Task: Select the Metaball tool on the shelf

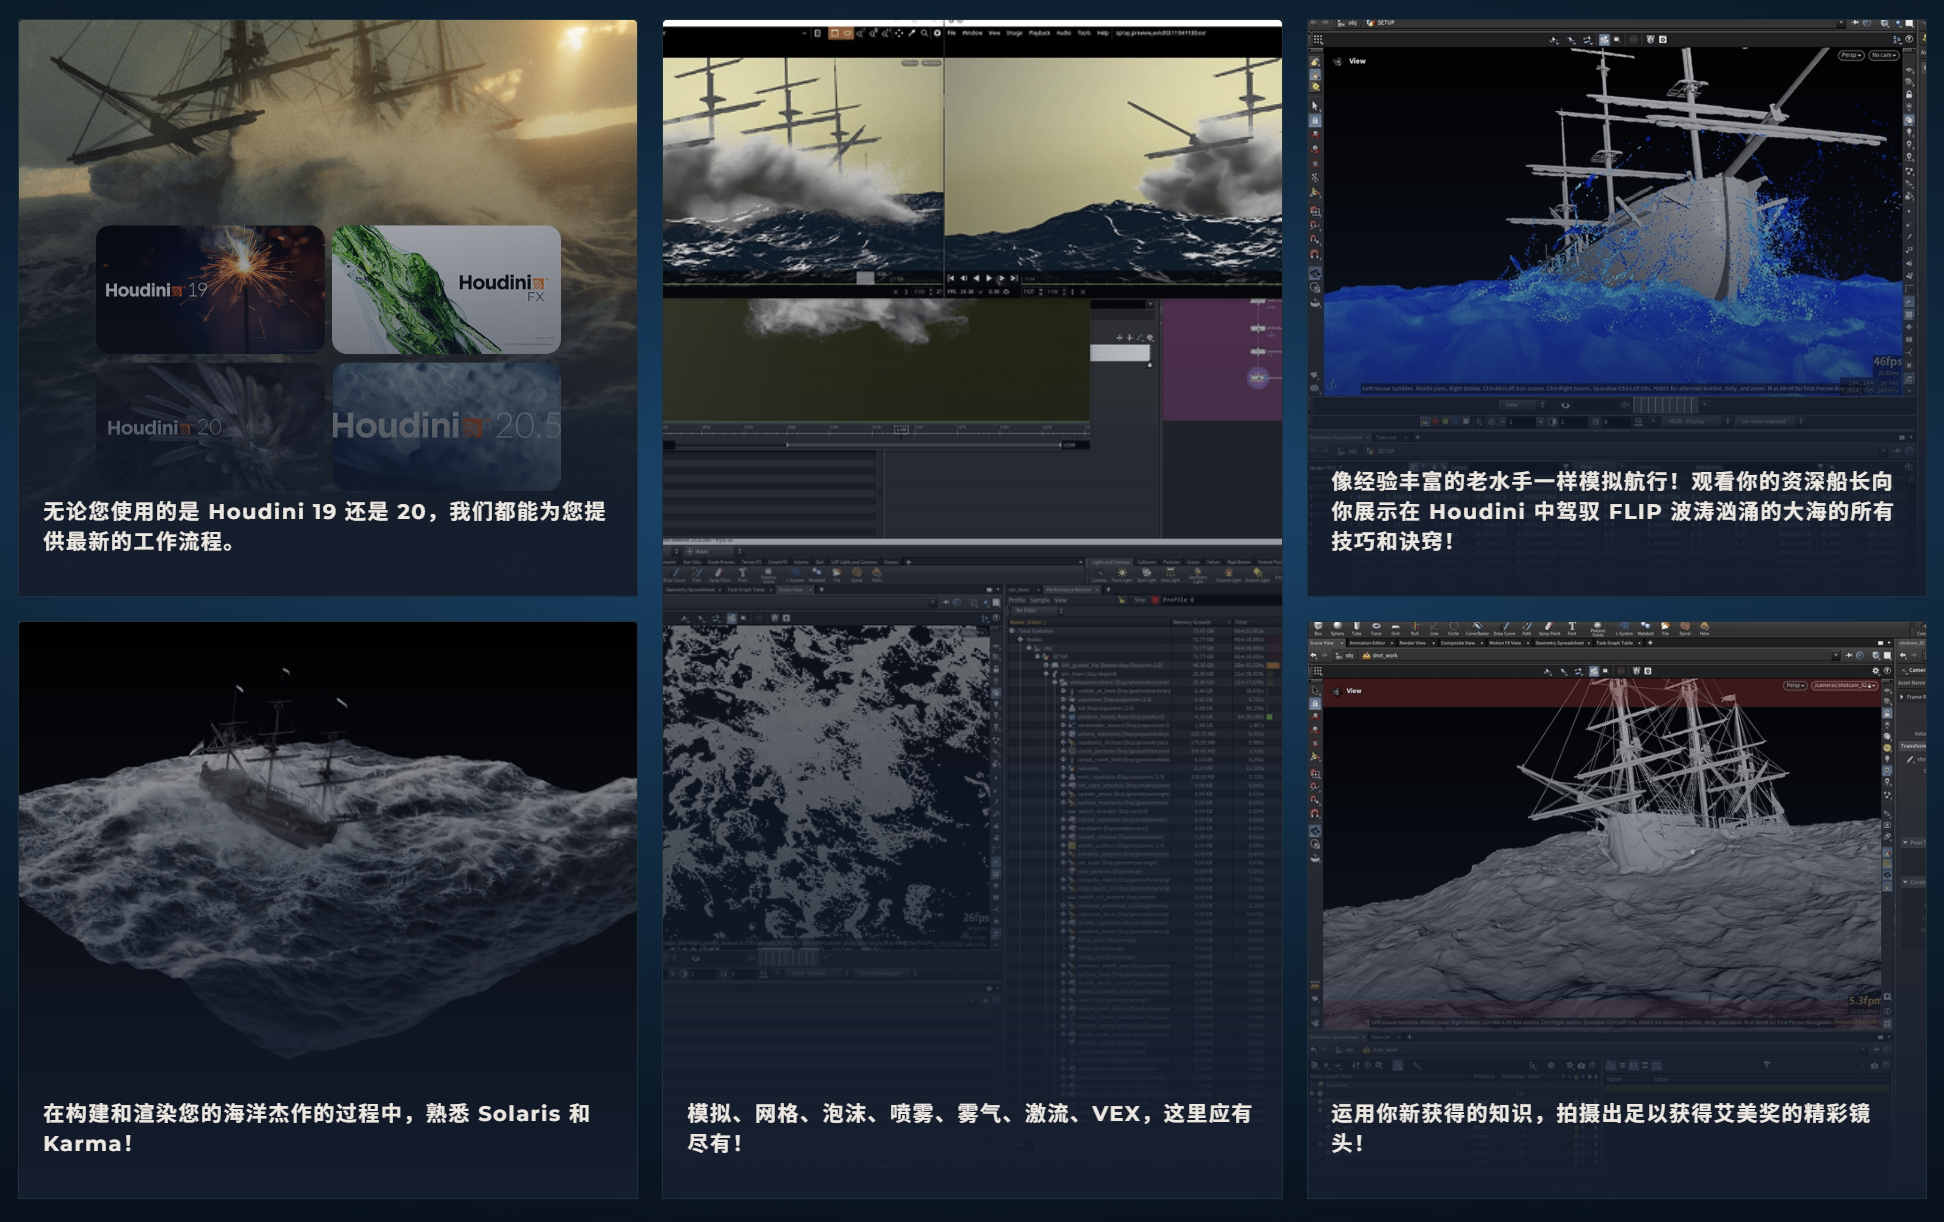Action: (x=1645, y=627)
